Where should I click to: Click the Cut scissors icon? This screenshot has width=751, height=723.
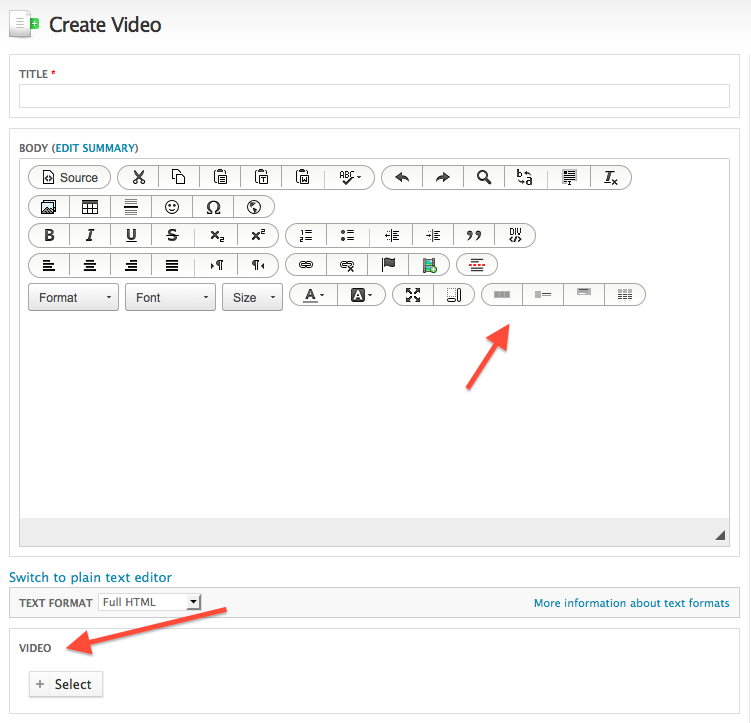click(138, 177)
